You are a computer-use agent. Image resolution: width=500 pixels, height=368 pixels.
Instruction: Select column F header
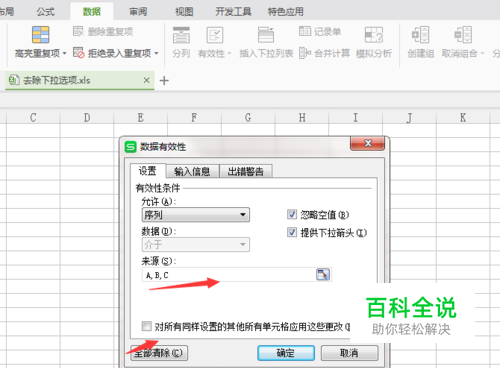[194, 117]
